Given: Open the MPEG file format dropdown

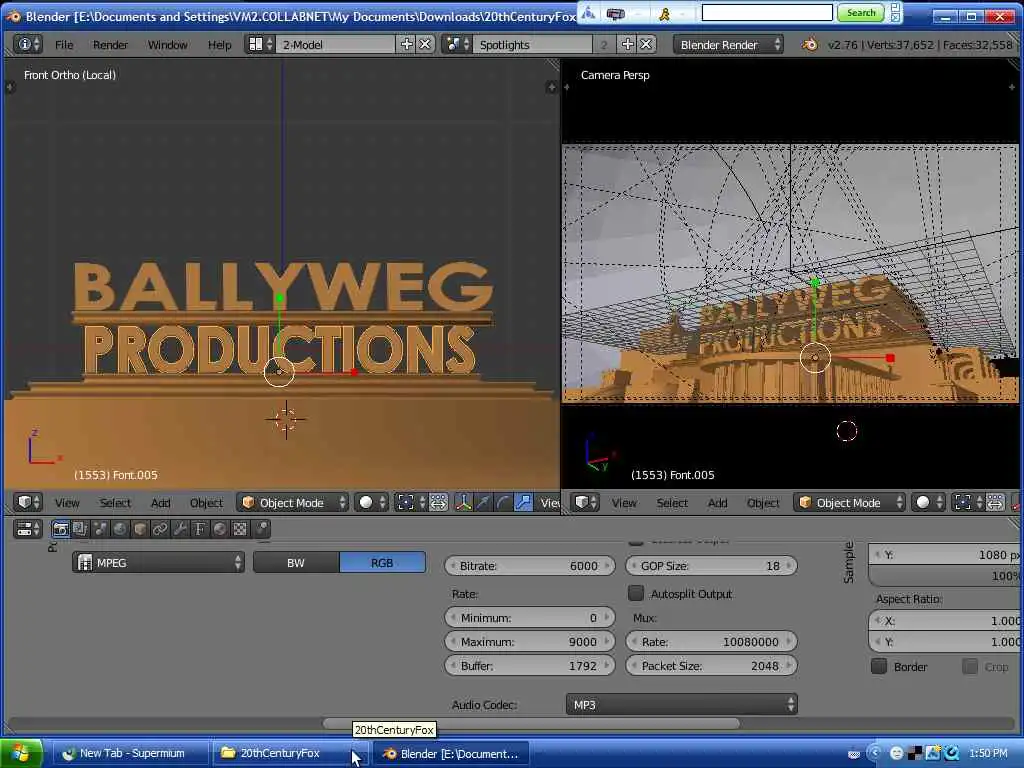Looking at the screenshot, I should coord(159,563).
